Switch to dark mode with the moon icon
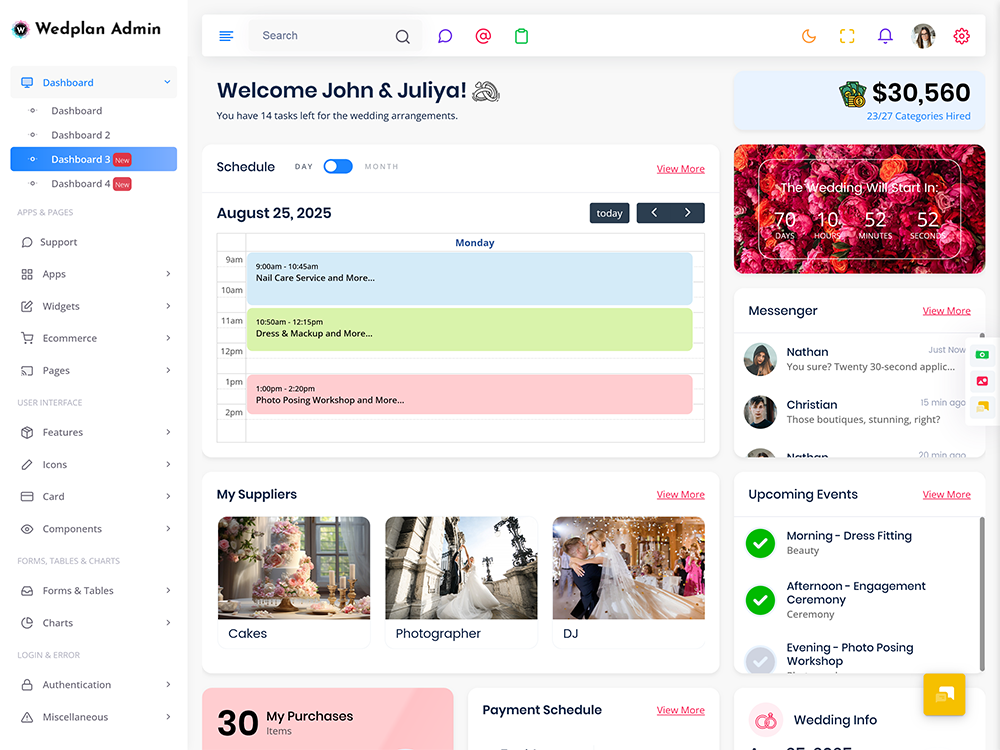Image resolution: width=1000 pixels, height=750 pixels. click(809, 36)
